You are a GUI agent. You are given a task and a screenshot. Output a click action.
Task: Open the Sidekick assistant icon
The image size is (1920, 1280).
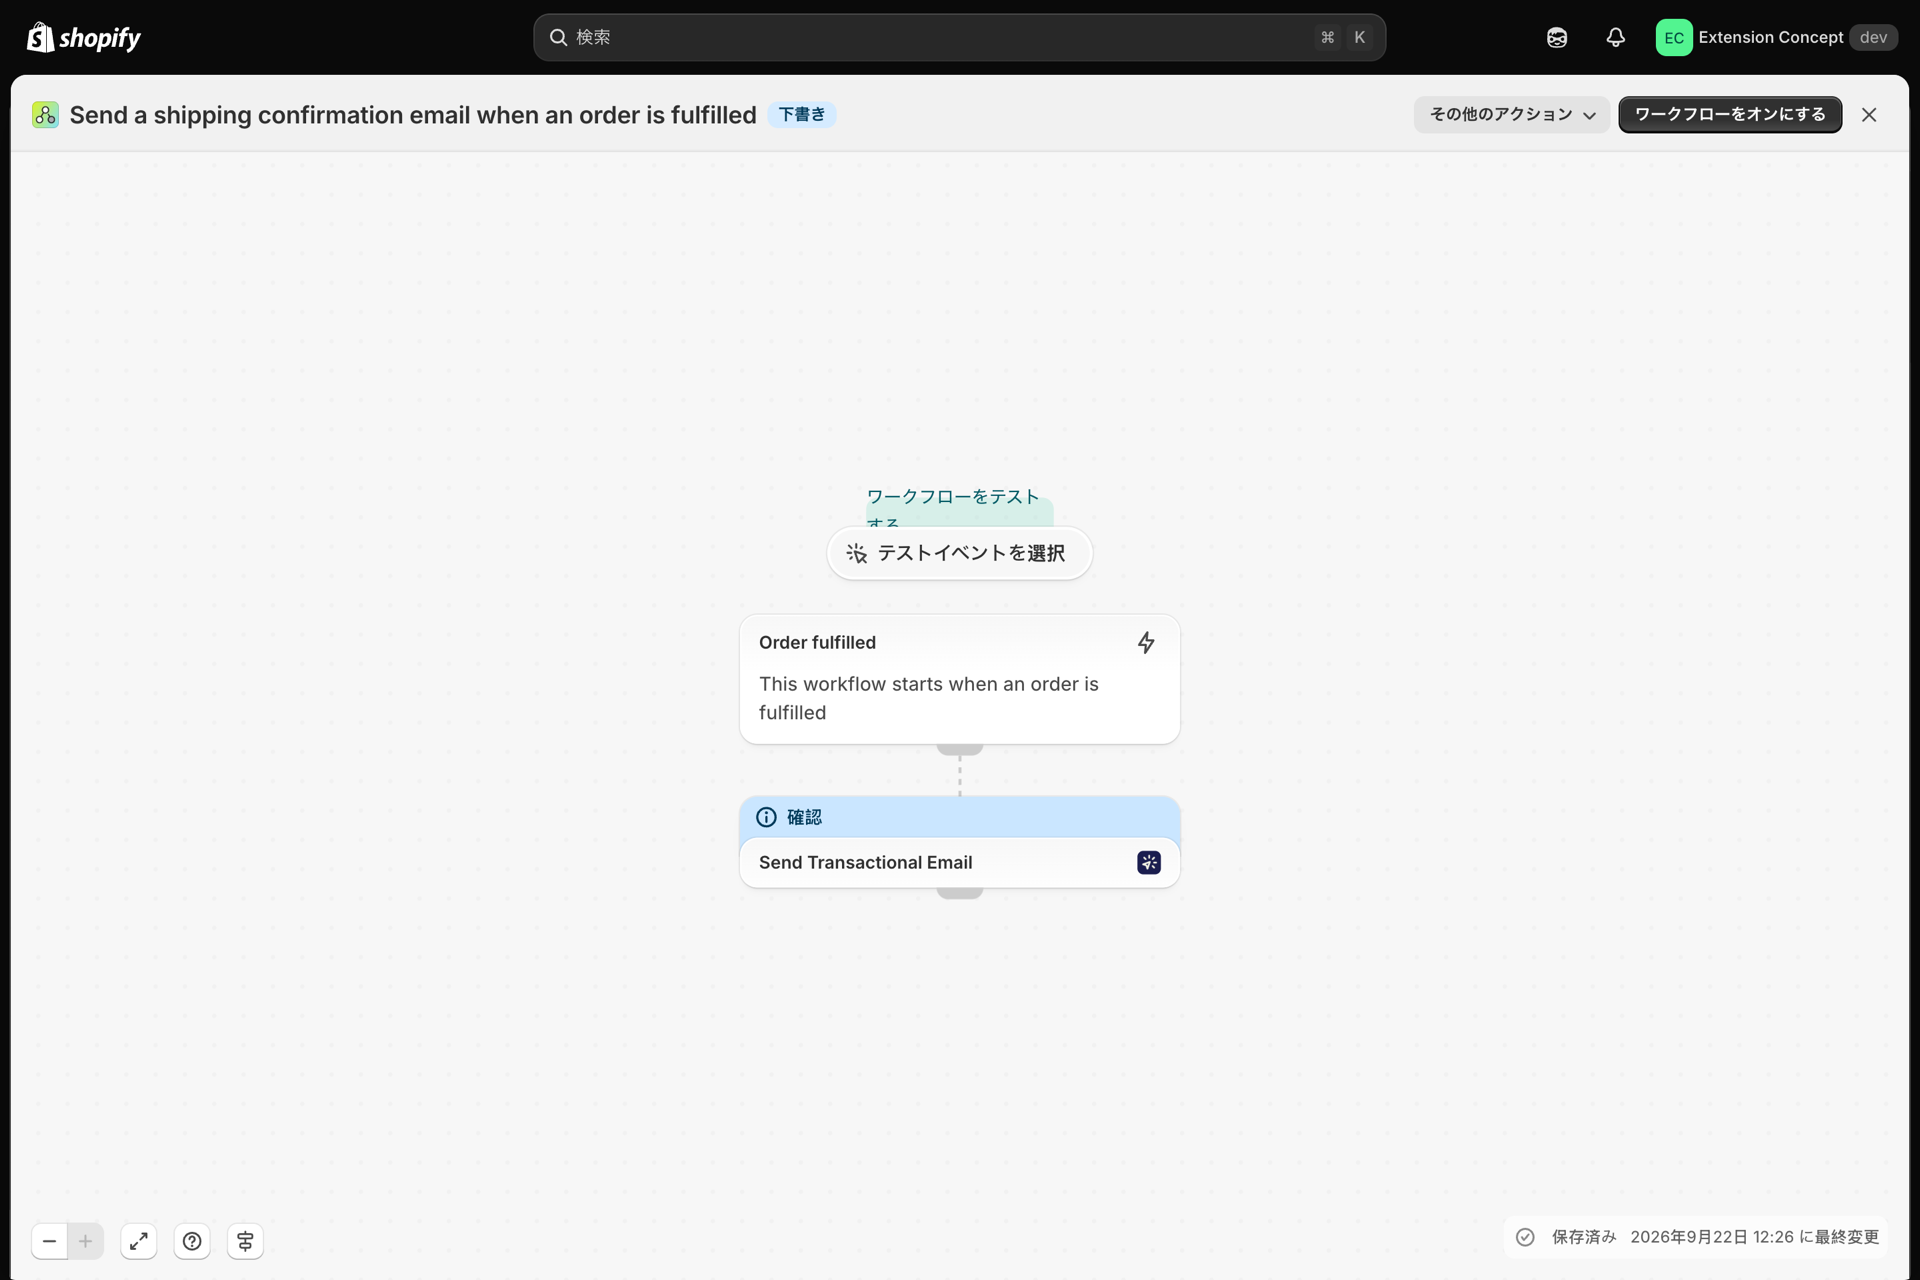(1557, 38)
